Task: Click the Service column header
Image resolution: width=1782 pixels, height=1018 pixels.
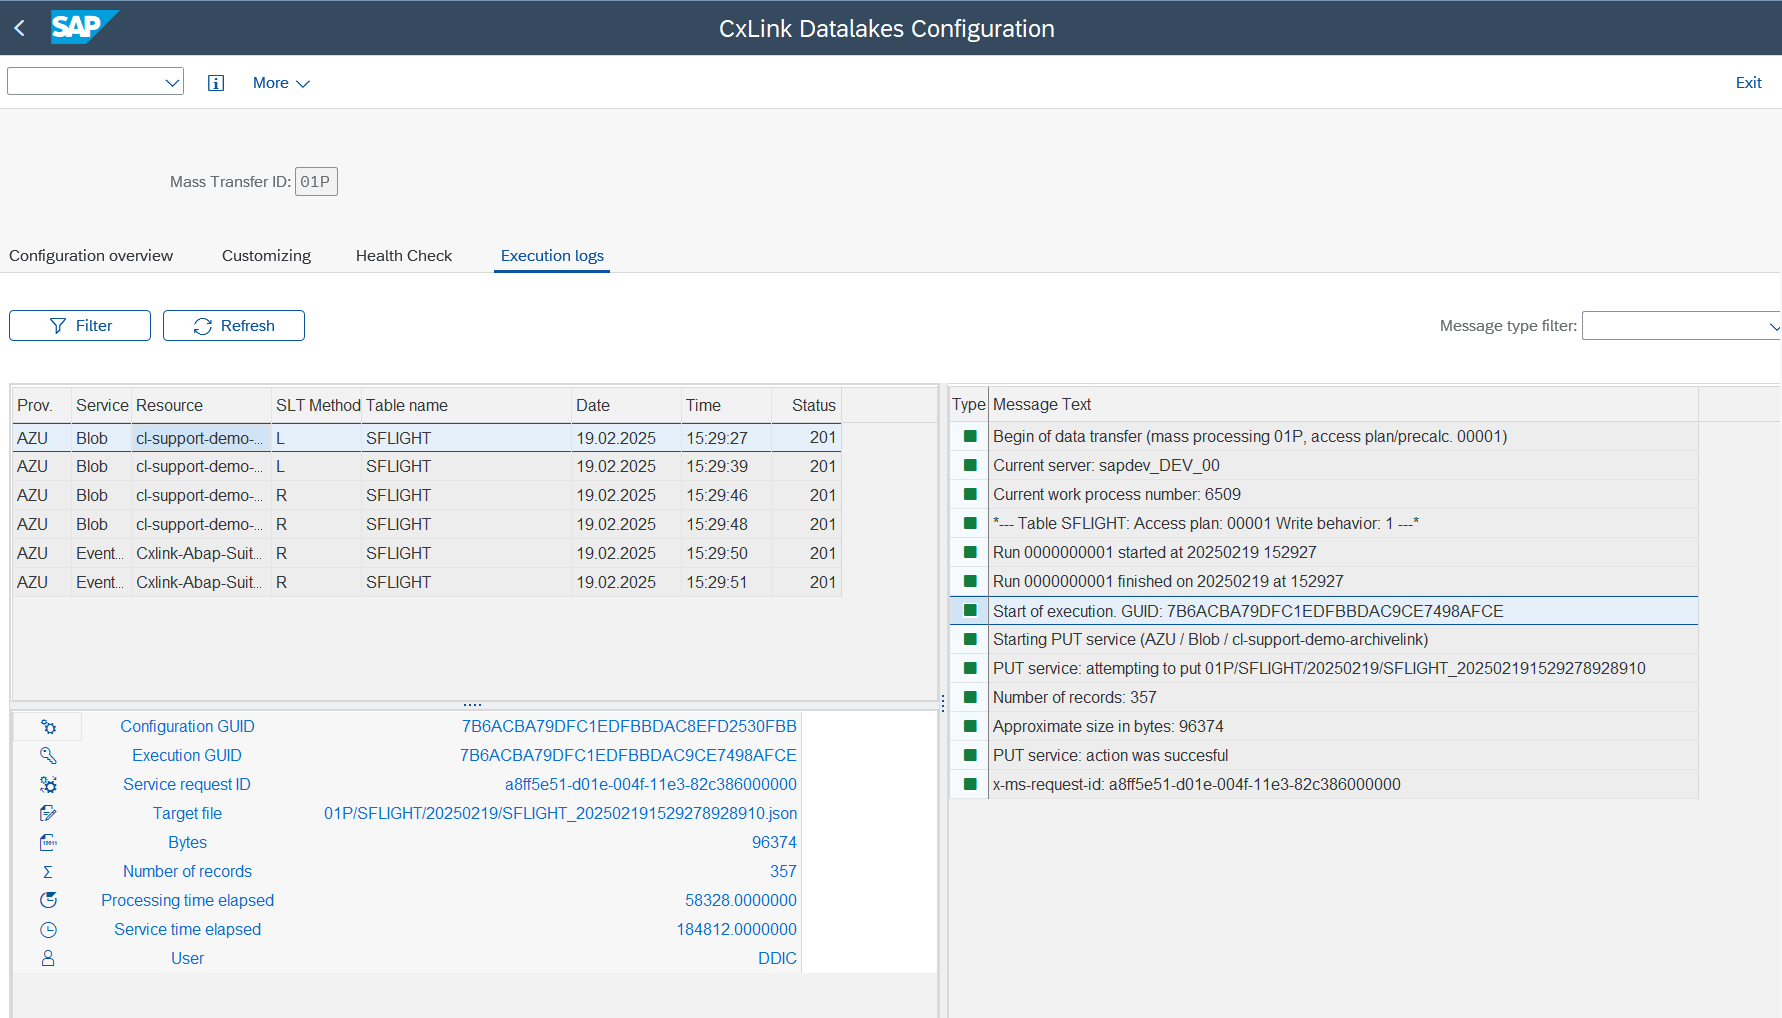Action: click(101, 405)
